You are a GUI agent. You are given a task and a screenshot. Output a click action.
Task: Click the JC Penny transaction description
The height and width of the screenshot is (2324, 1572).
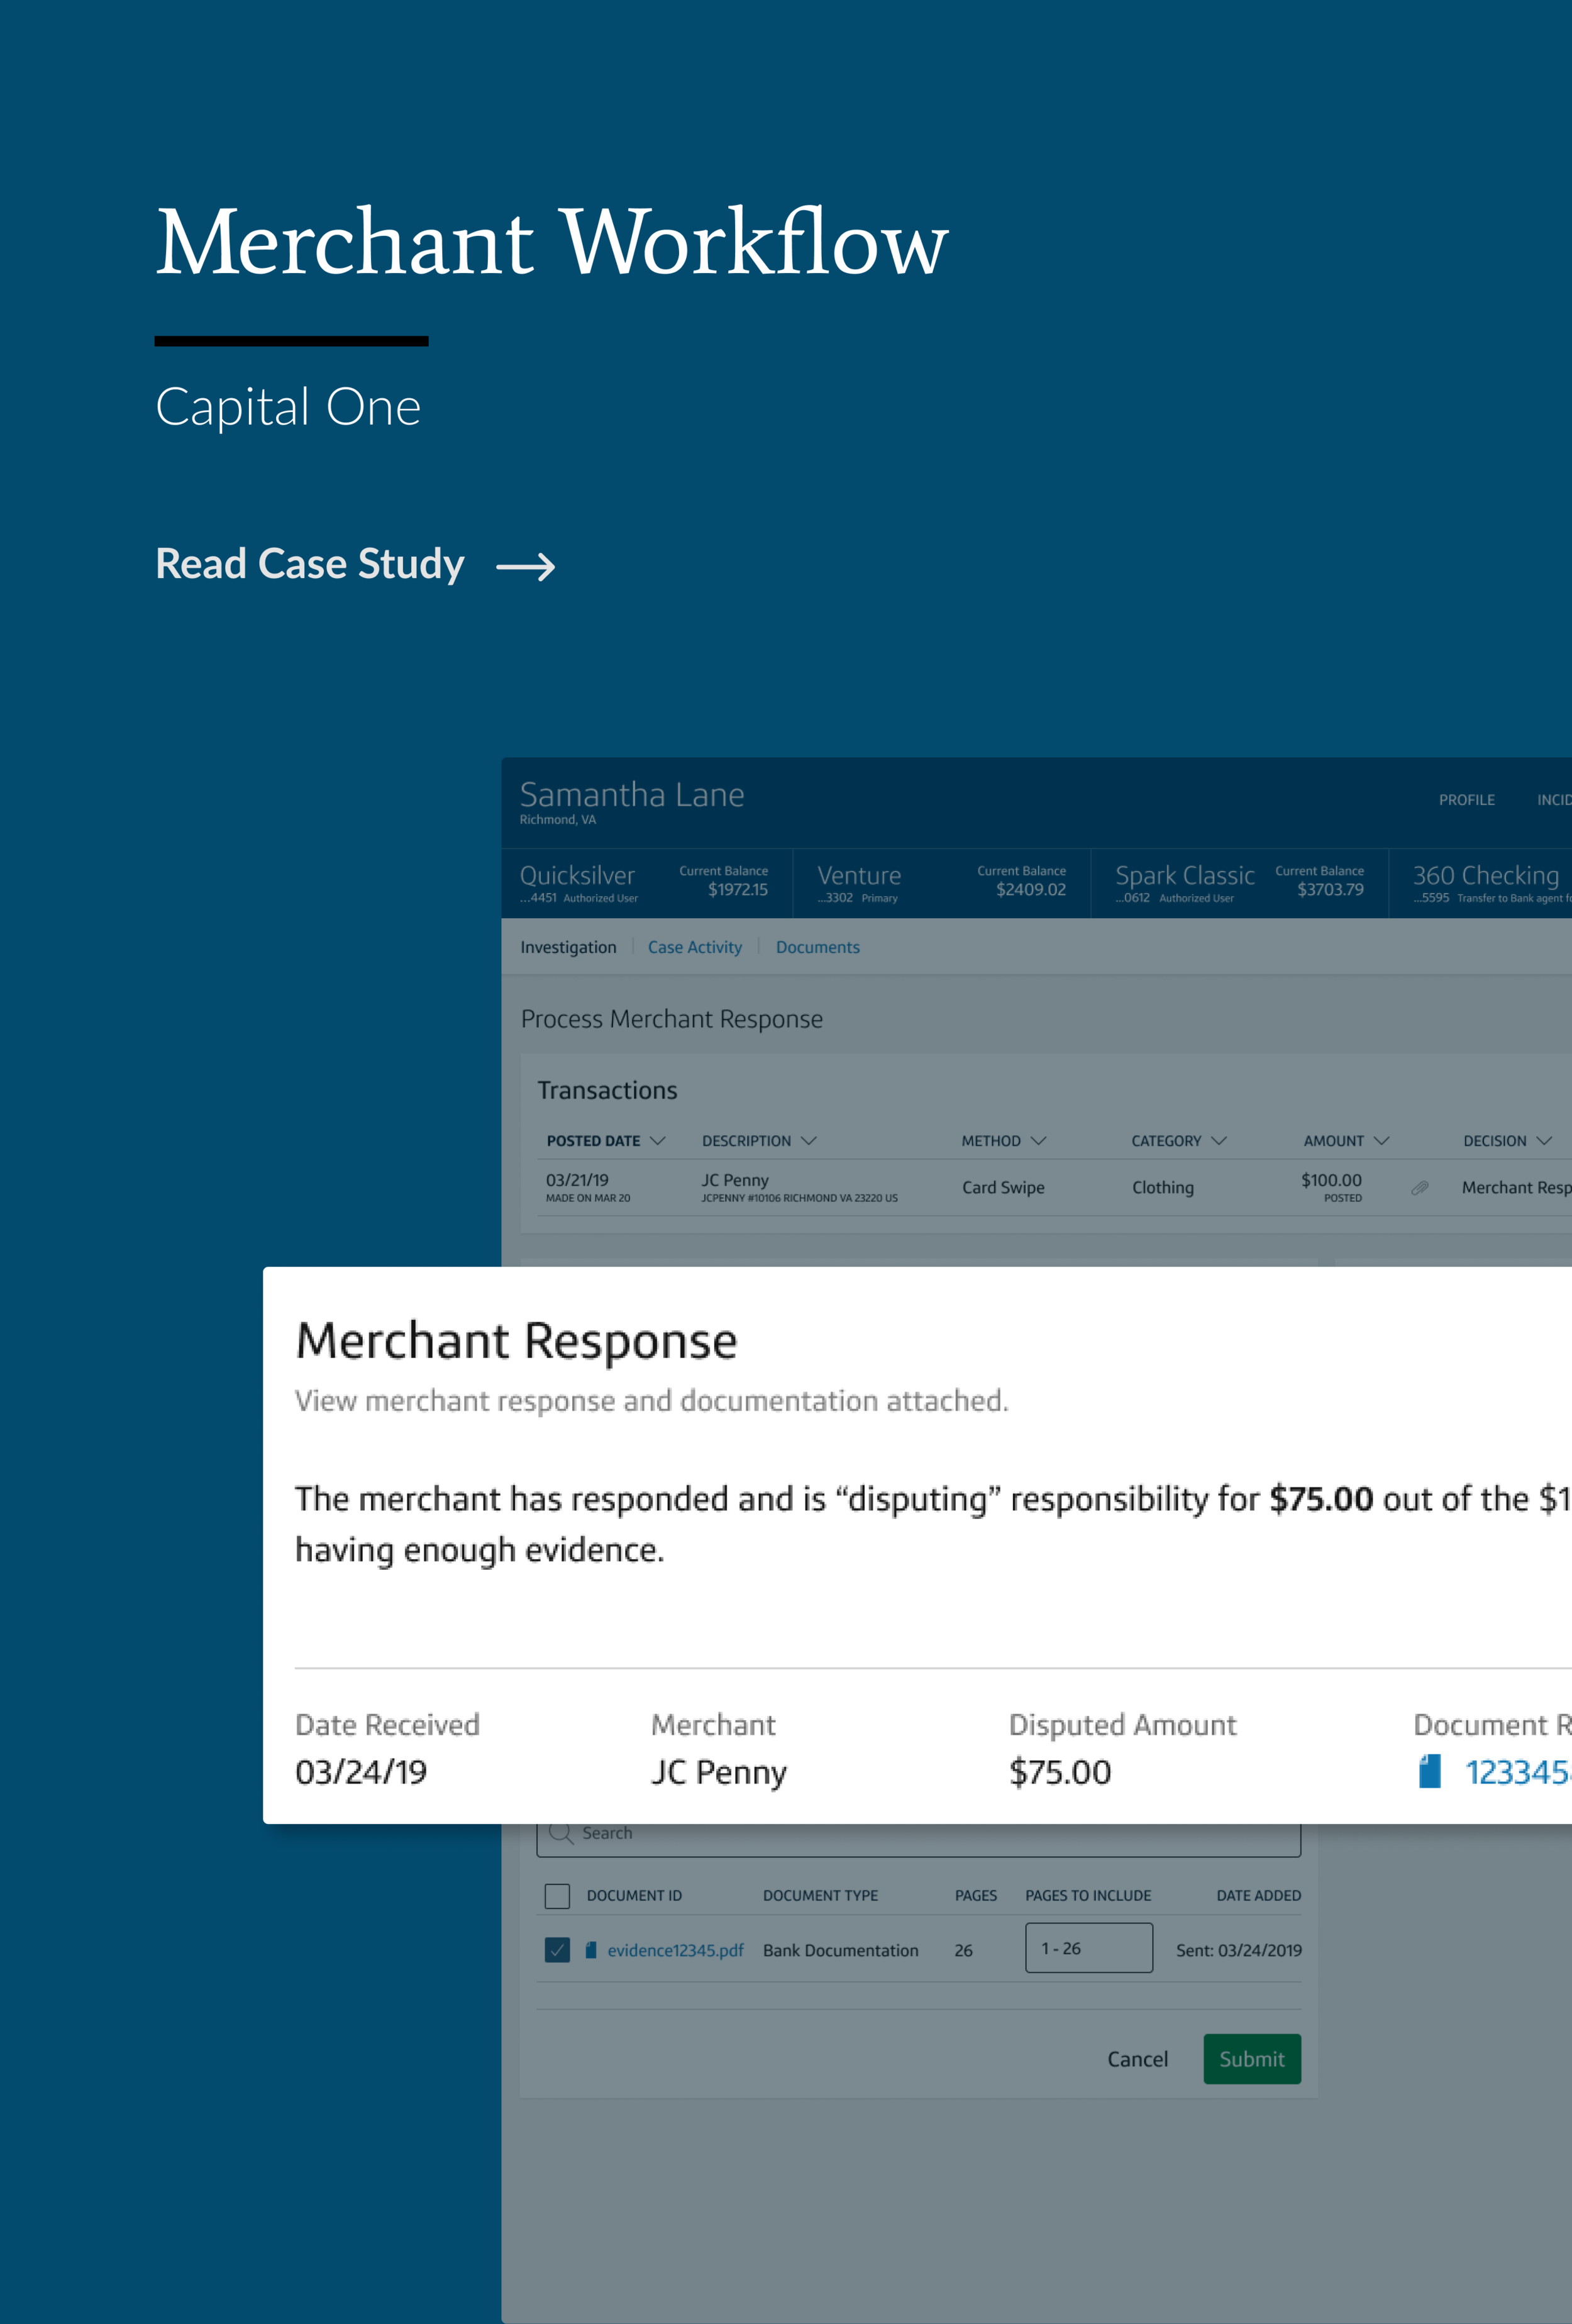tap(735, 1180)
